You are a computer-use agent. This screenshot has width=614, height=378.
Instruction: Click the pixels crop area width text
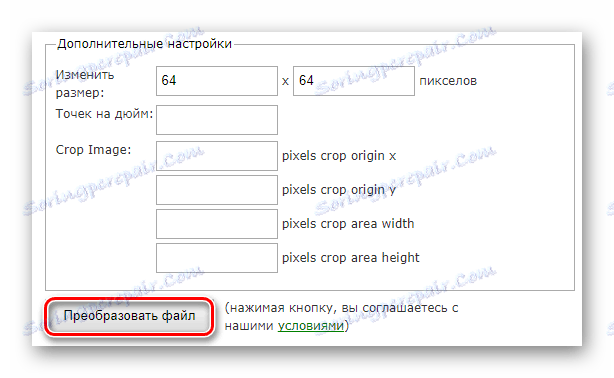348,224
